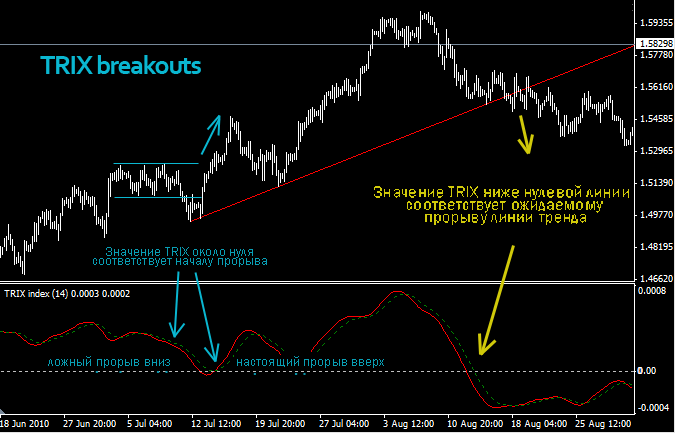Click the 1.48195 price axis value

point(656,247)
